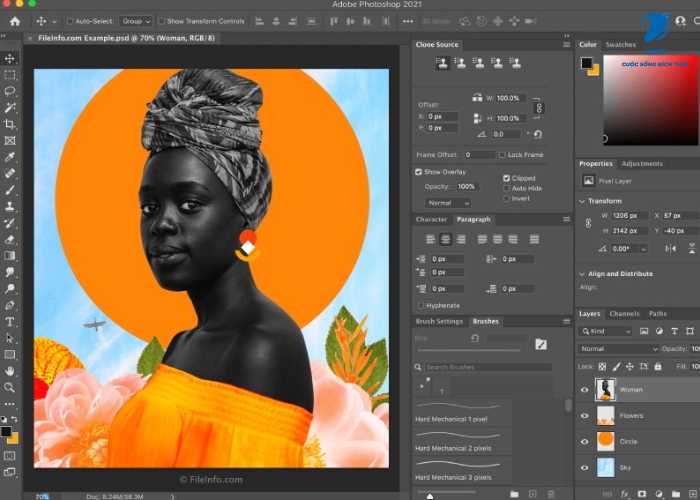Uncheck the Clipped checkbox

tap(506, 178)
